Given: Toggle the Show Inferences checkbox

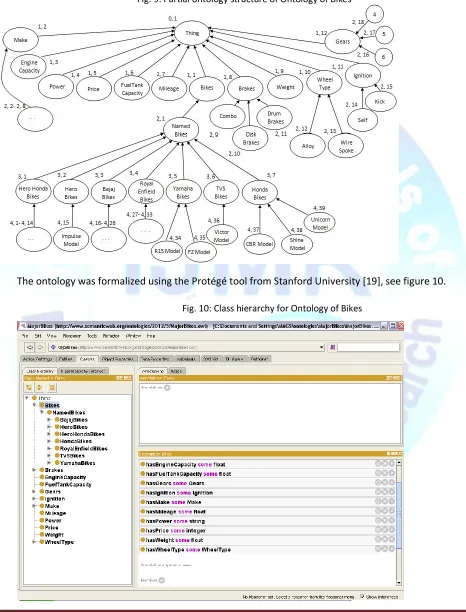Looking at the screenshot, I should pos(362,596).
